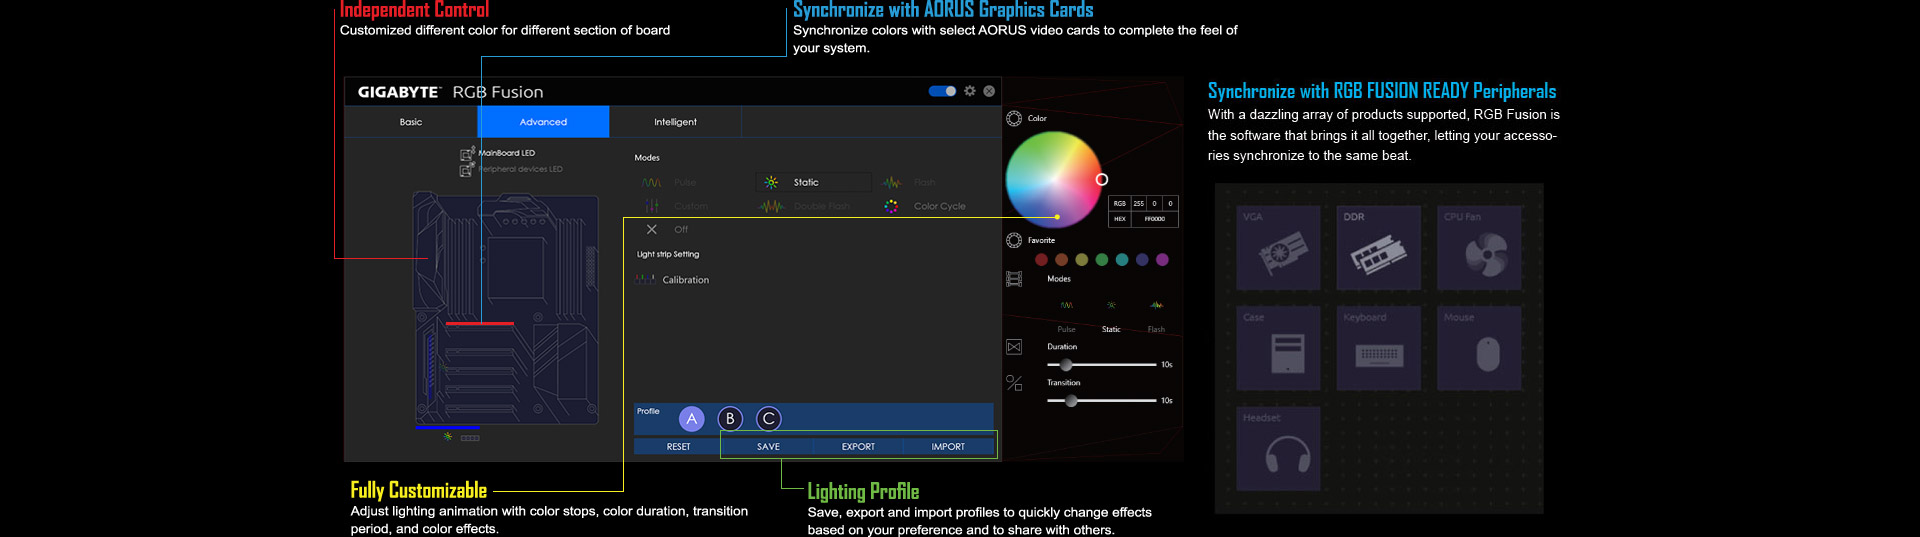Select Static in side panel Modes

pos(1111,316)
